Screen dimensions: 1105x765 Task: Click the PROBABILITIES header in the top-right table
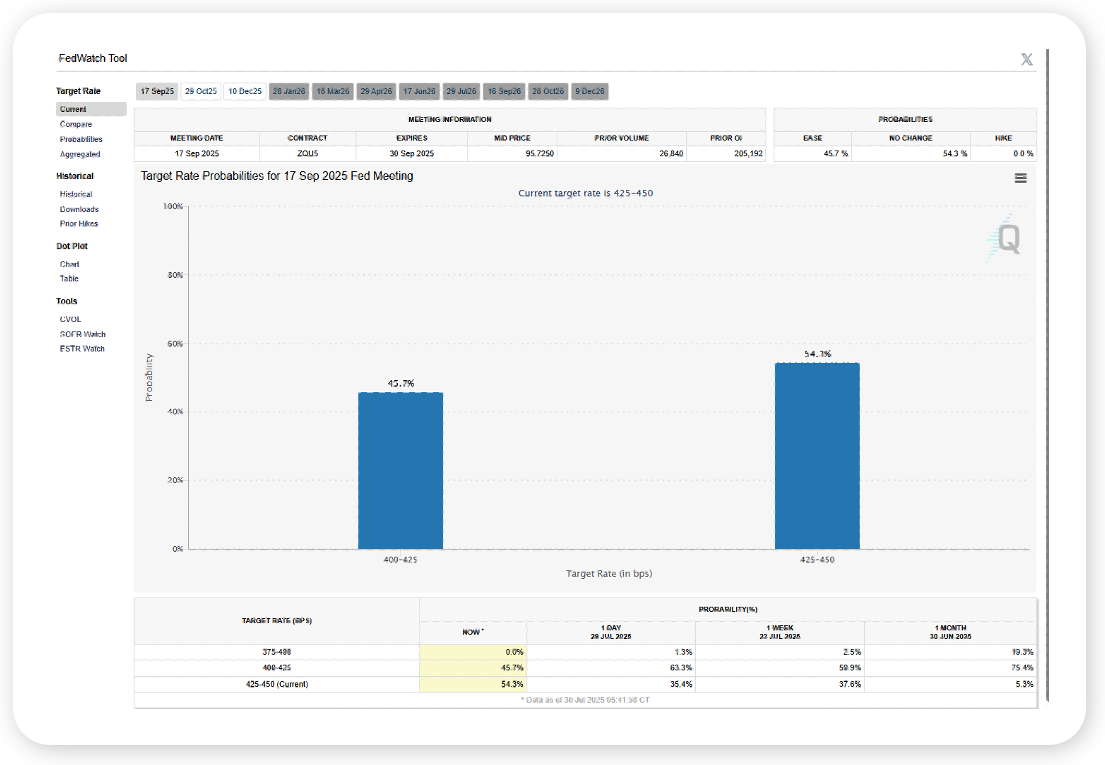tap(905, 120)
